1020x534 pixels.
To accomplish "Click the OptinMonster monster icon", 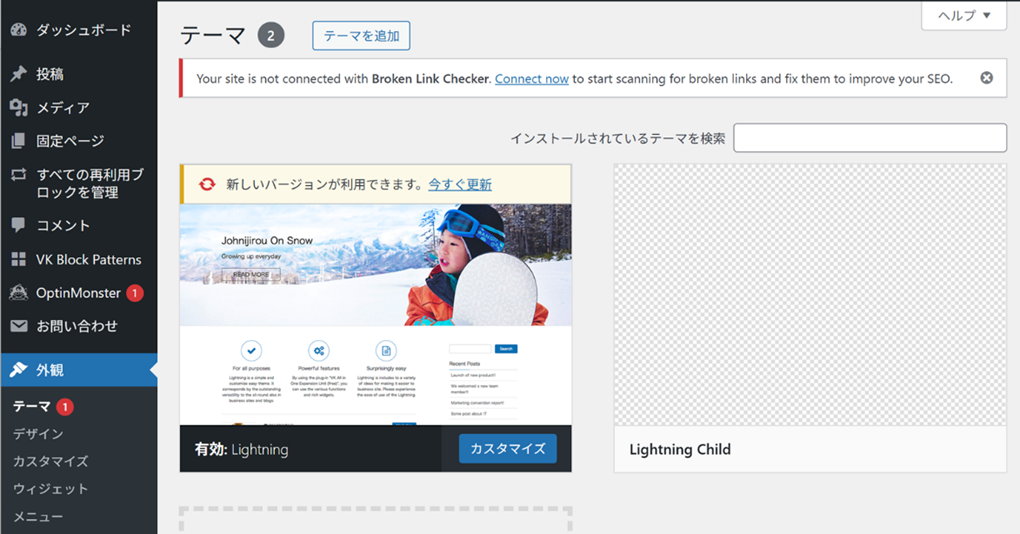I will 19,293.
